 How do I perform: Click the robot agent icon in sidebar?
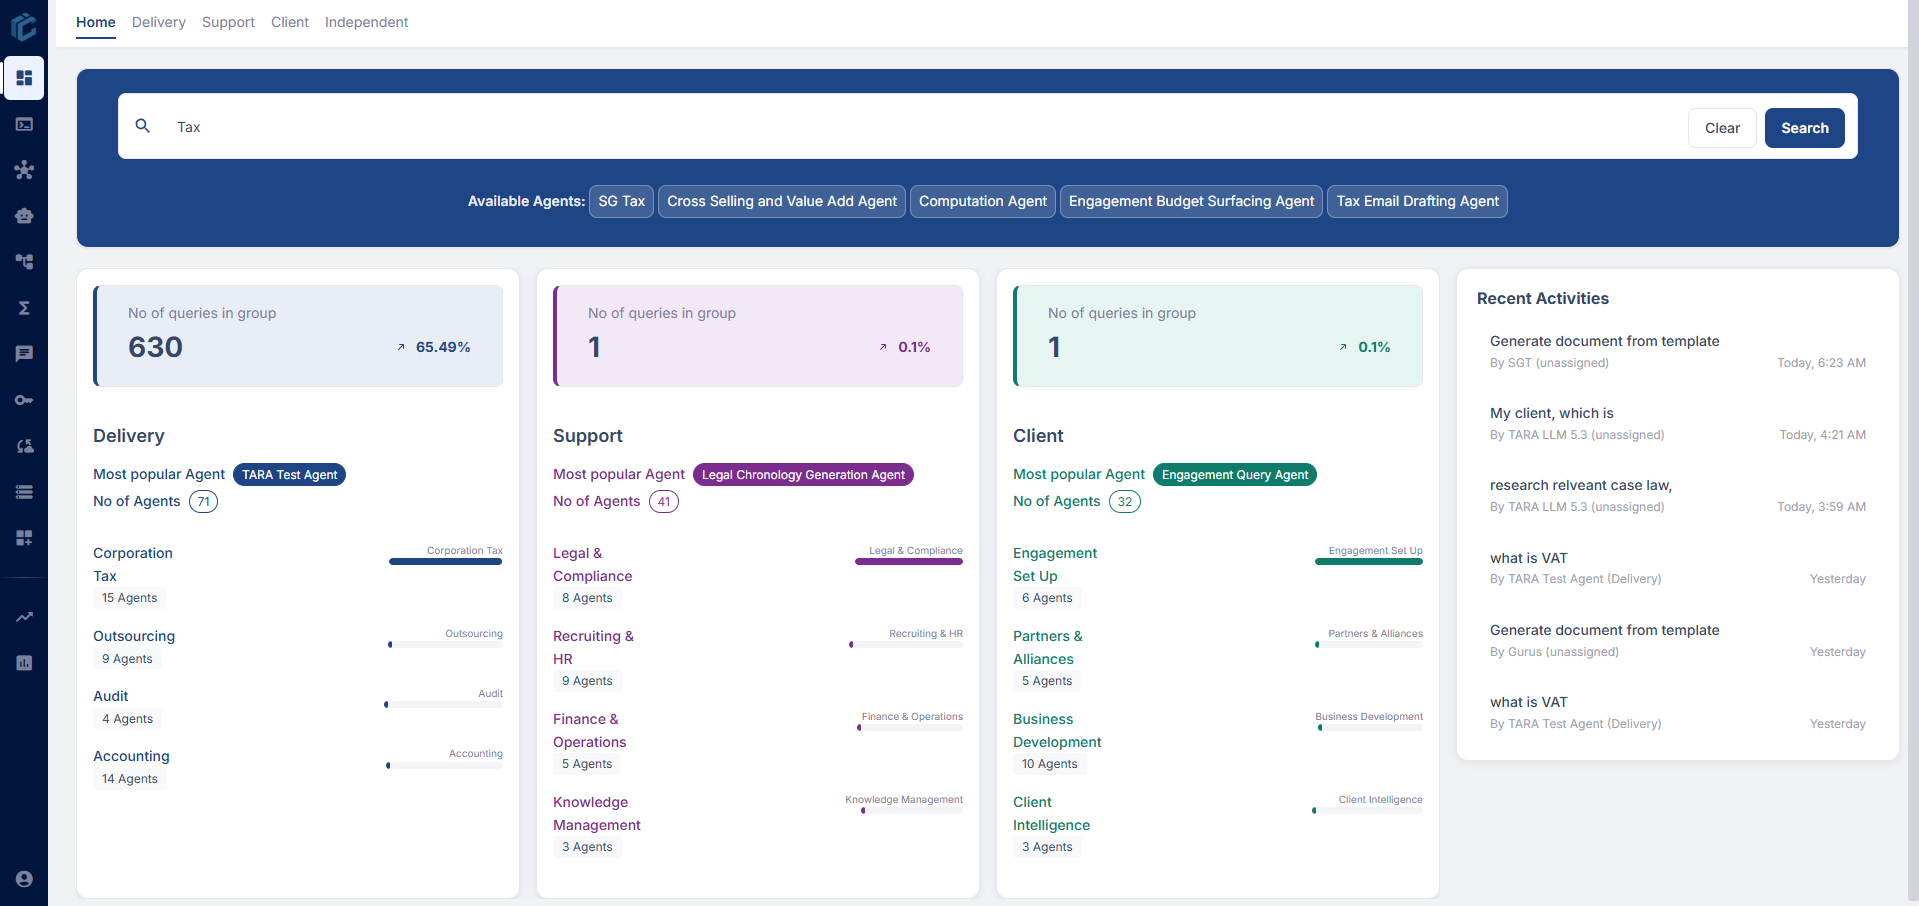24,216
